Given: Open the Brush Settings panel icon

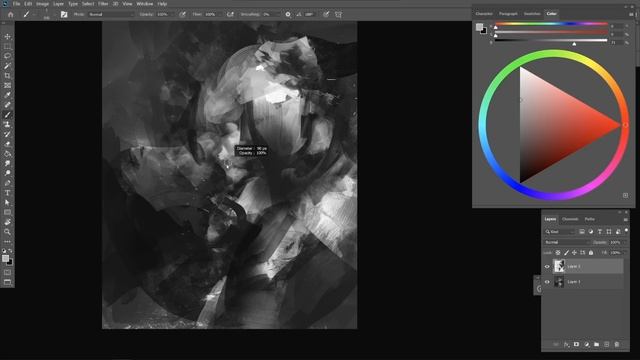Looking at the screenshot, I should [64, 14].
